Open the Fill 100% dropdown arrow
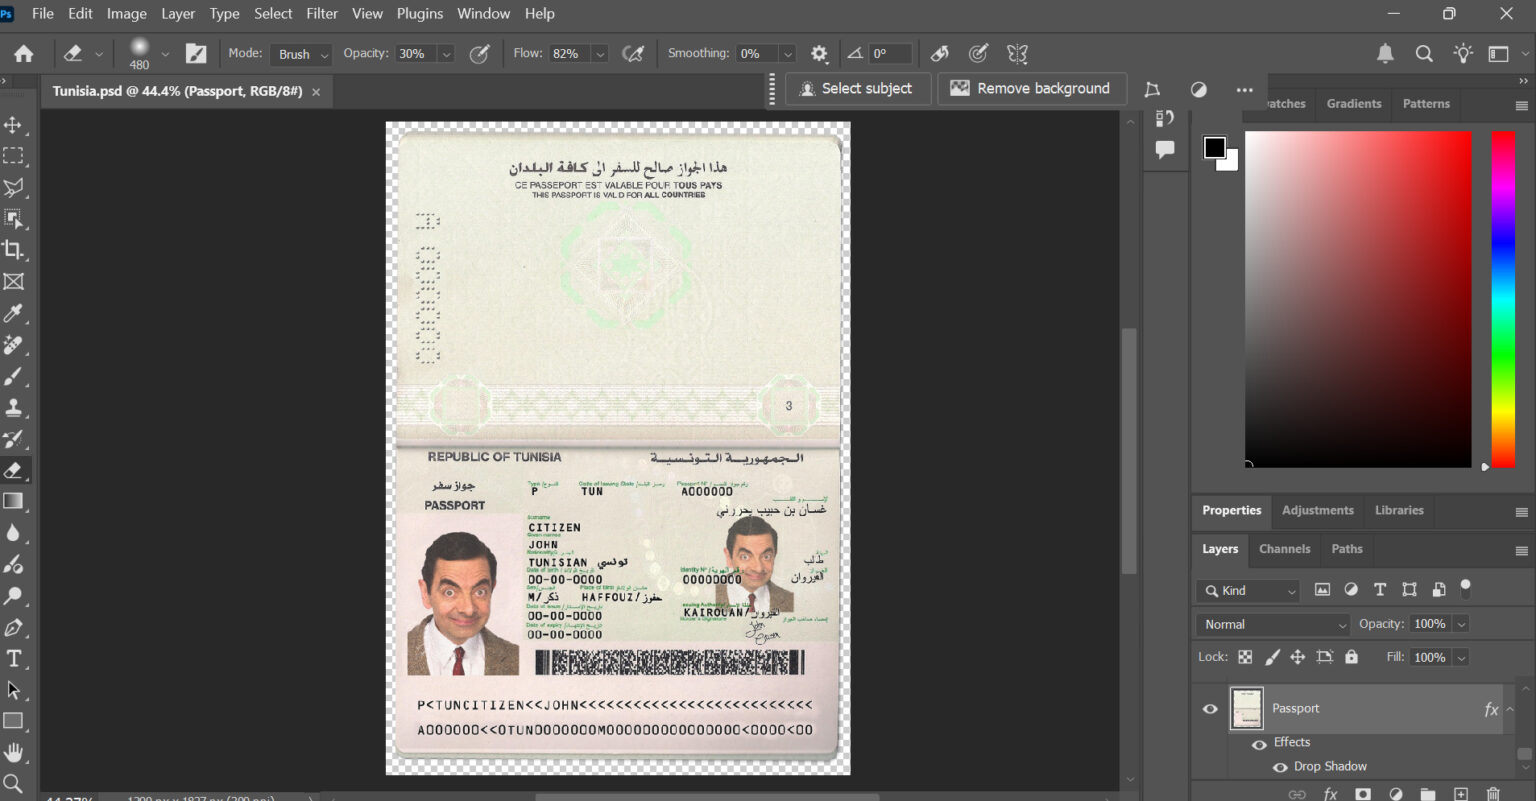 (x=1461, y=657)
